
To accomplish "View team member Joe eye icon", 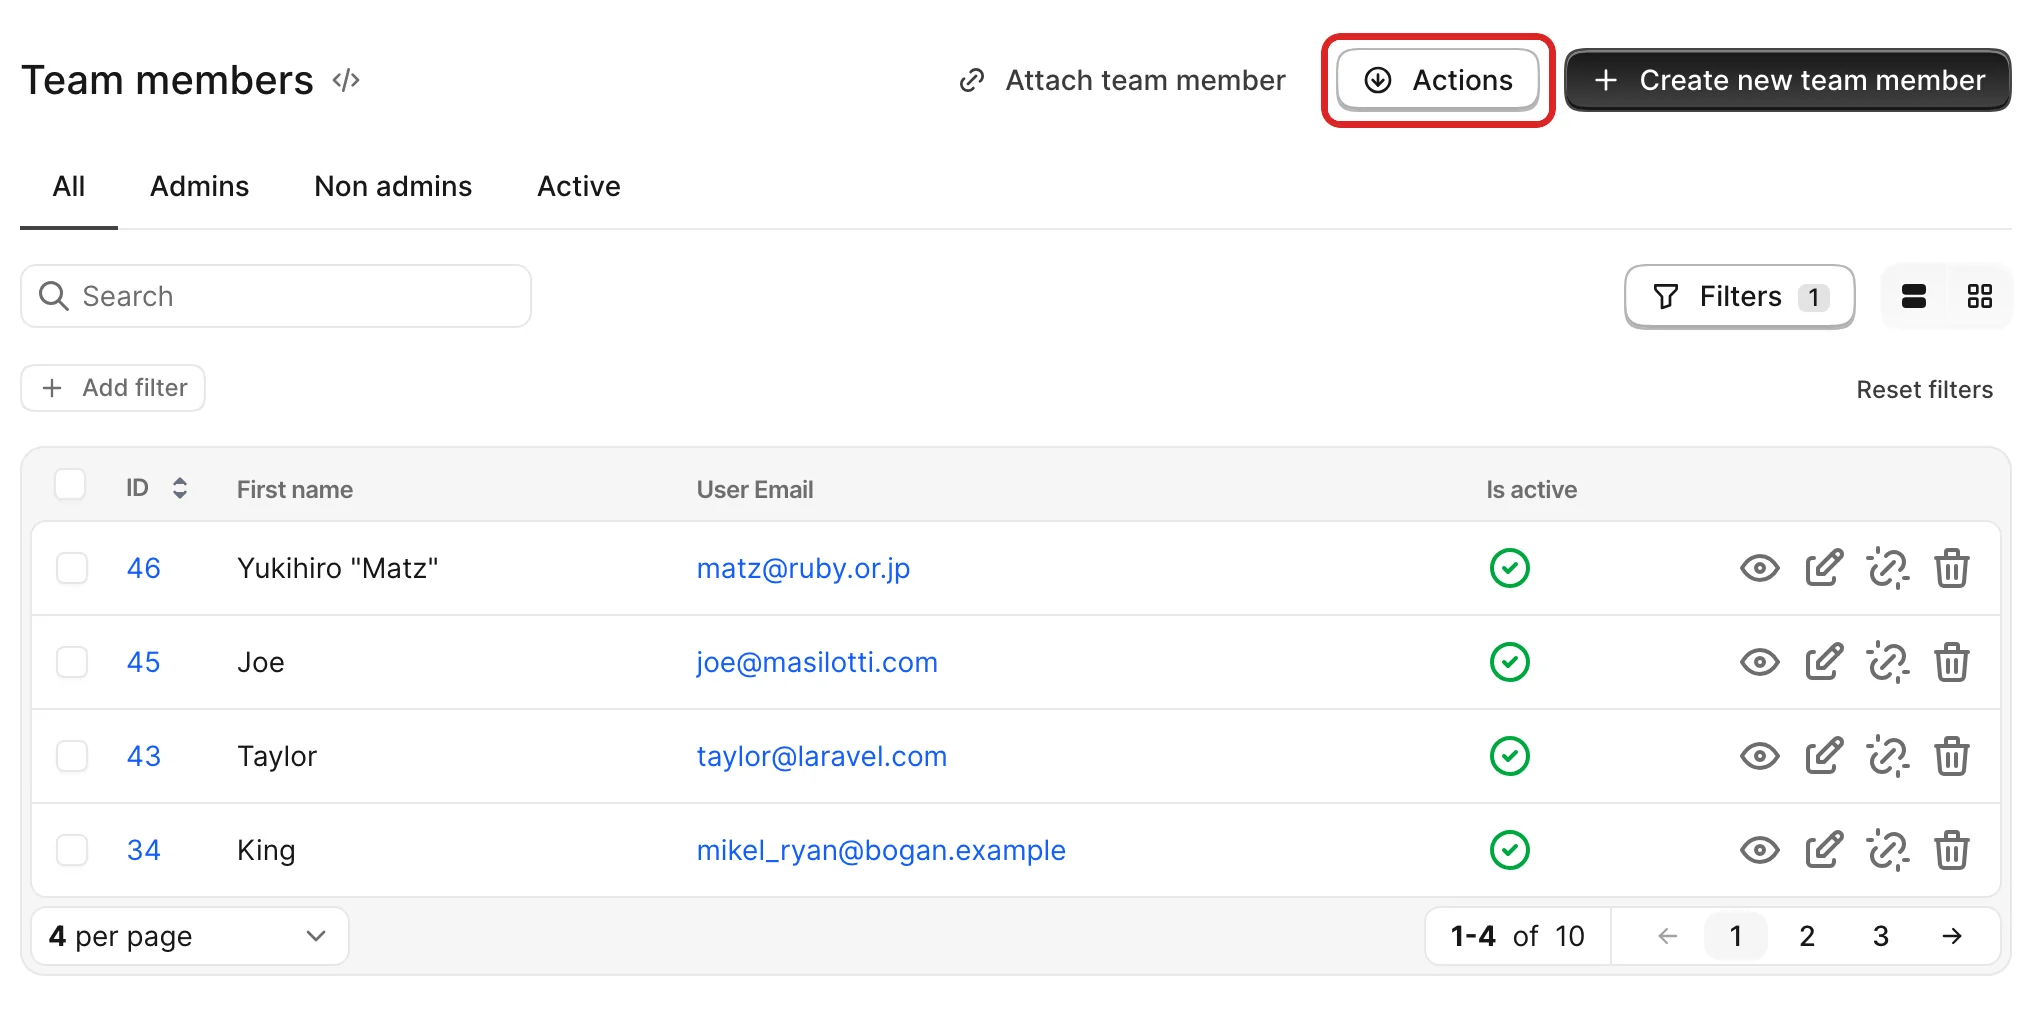I will coord(1759,662).
